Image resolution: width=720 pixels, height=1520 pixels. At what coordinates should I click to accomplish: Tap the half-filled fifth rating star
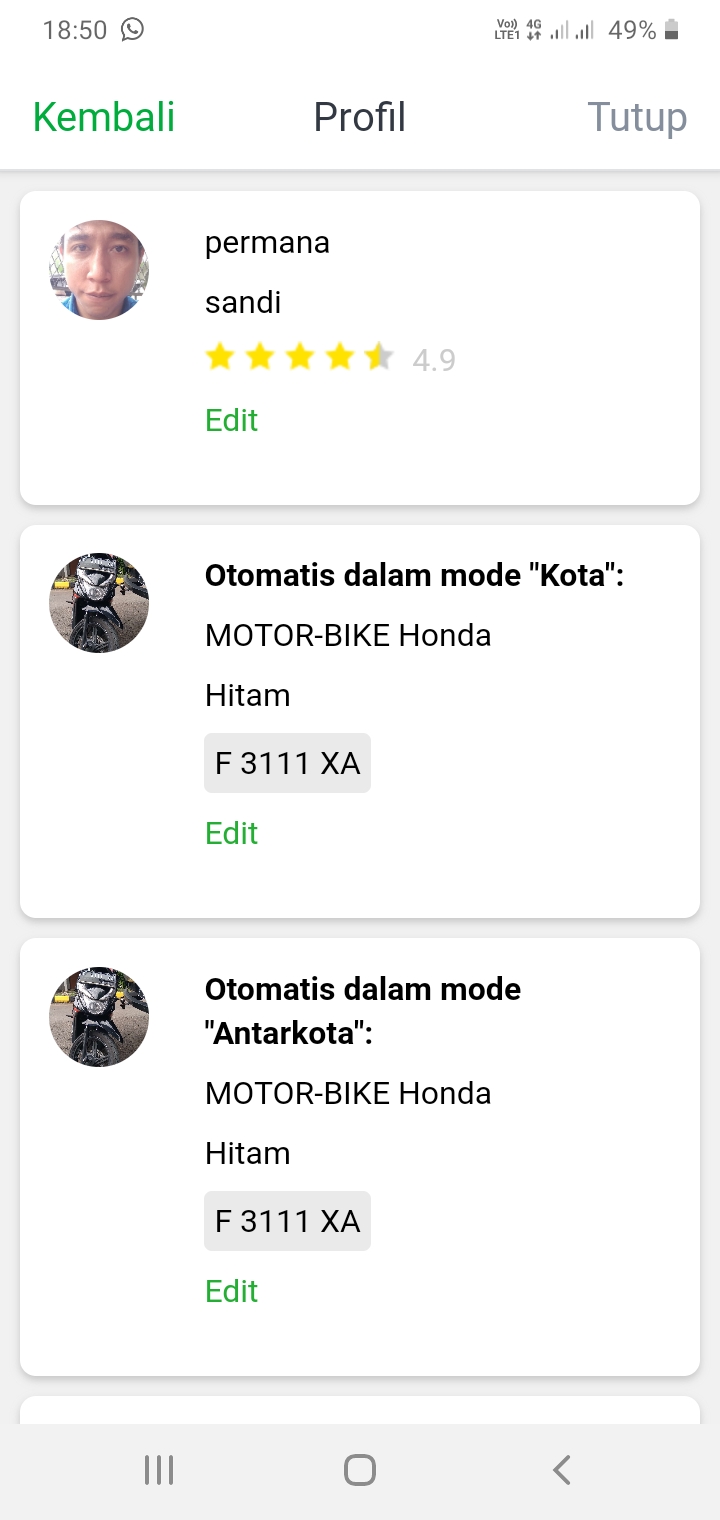pyautogui.click(x=379, y=357)
